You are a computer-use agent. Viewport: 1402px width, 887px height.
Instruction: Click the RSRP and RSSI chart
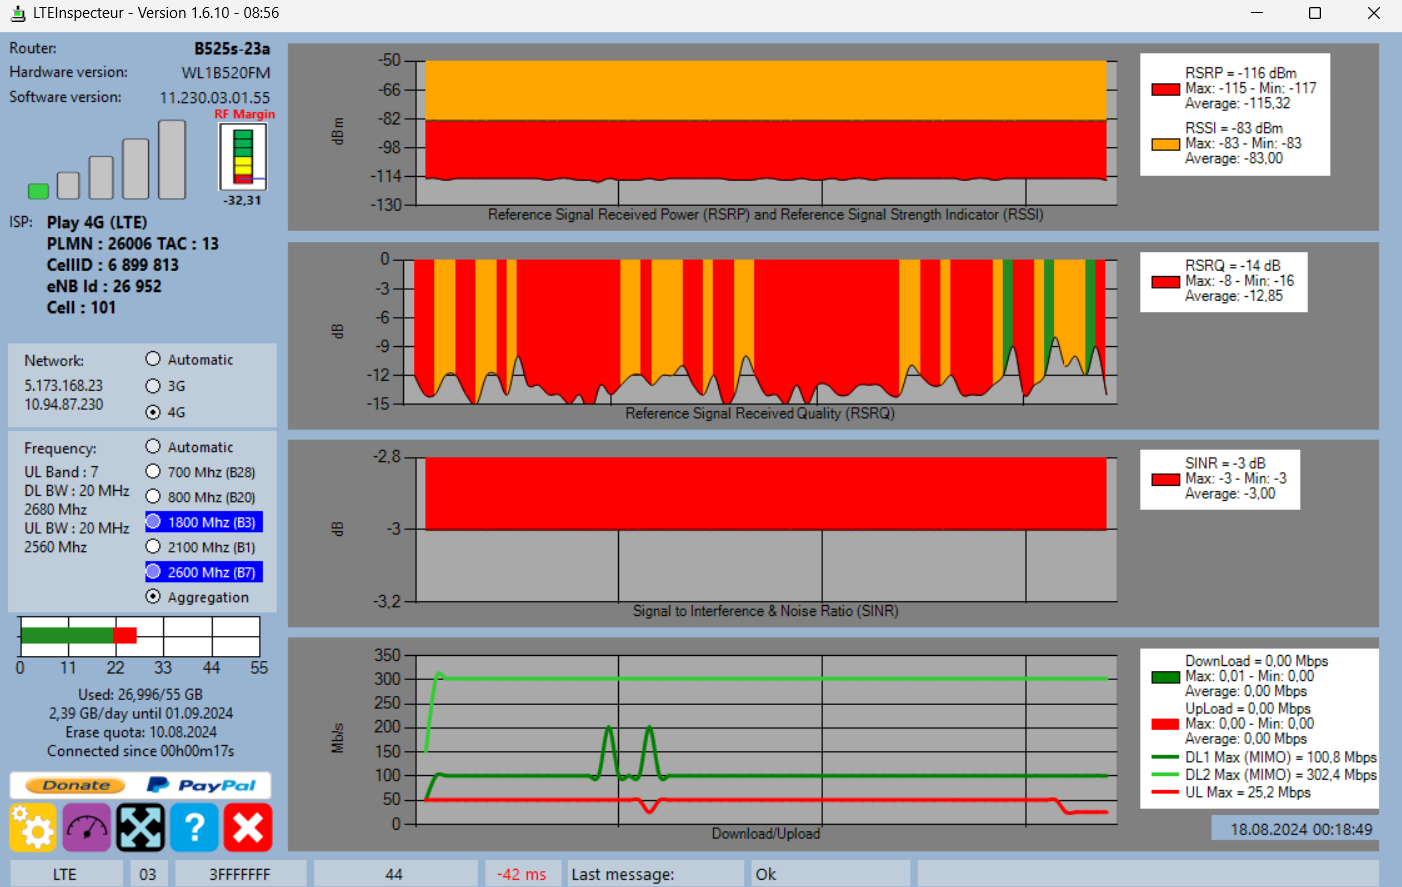tap(767, 133)
